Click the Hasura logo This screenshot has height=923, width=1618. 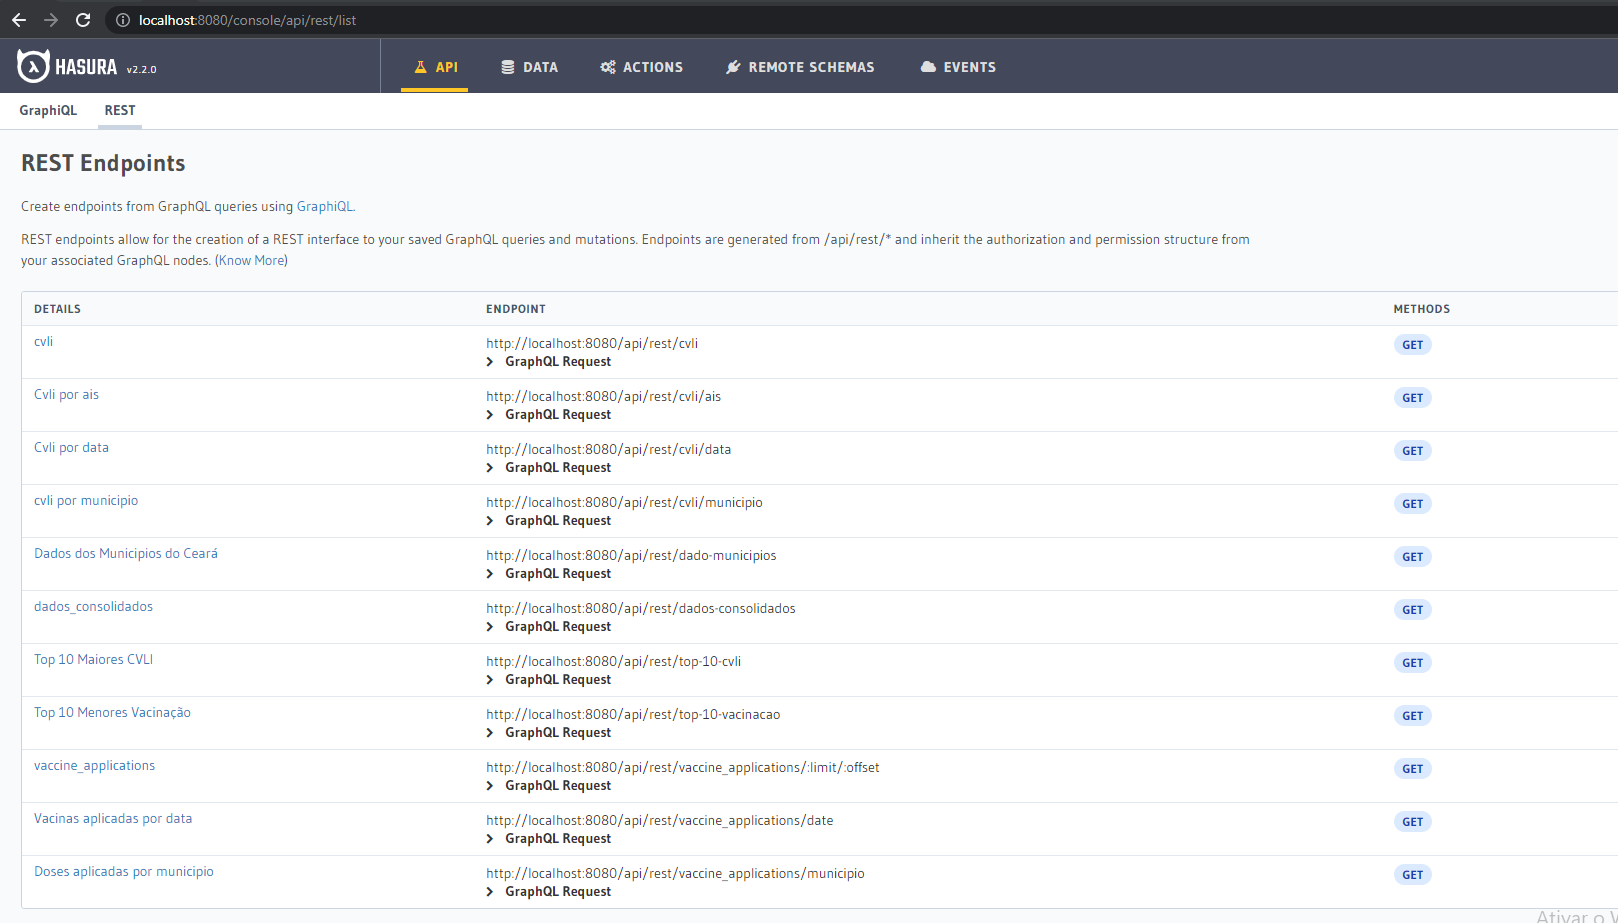point(33,65)
